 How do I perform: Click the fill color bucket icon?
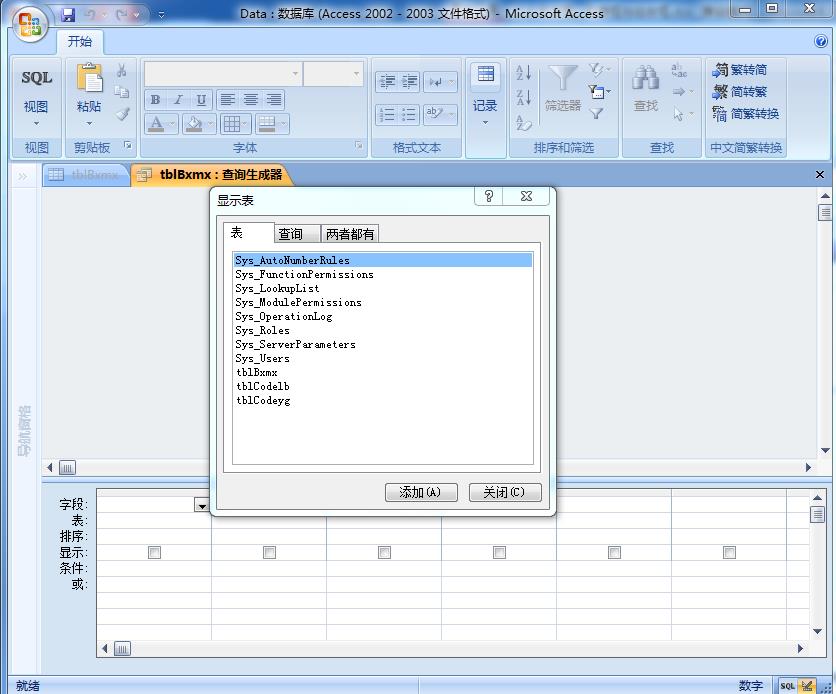[193, 124]
